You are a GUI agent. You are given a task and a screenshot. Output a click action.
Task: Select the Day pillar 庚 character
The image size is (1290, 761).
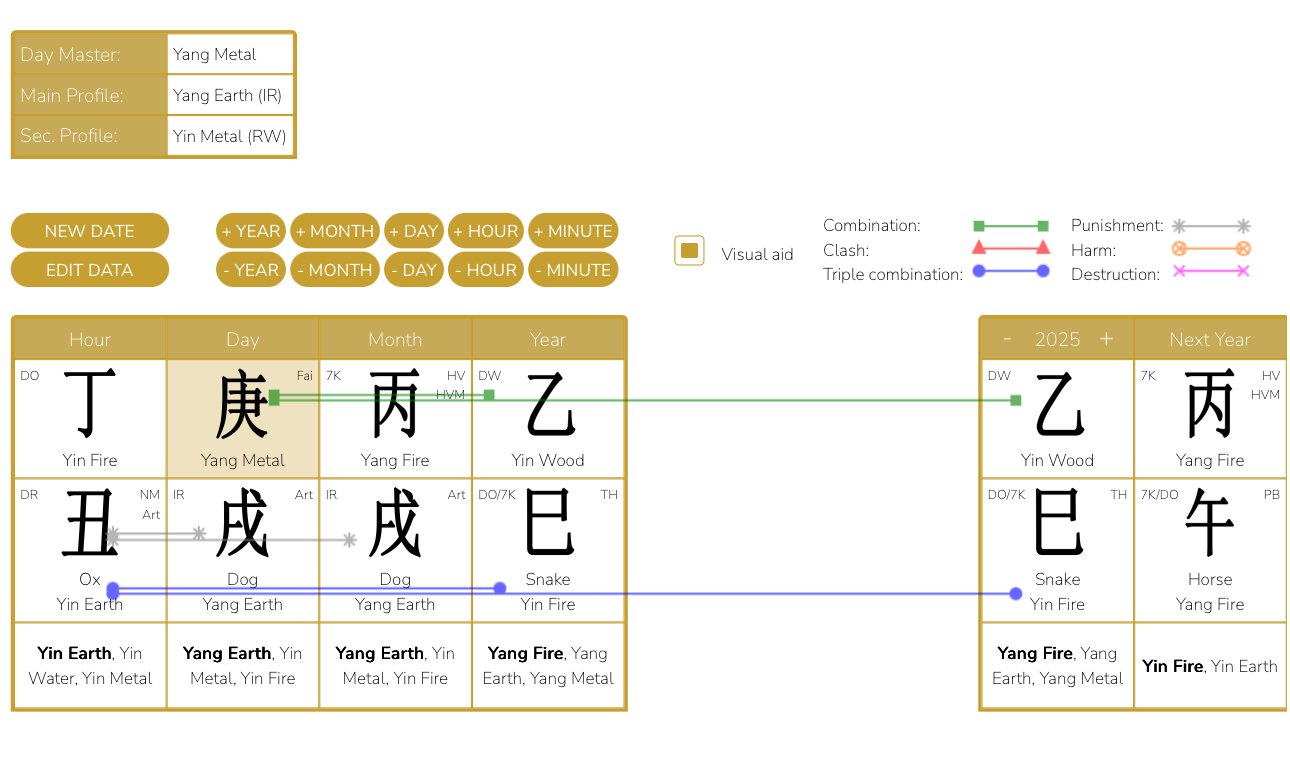click(243, 404)
